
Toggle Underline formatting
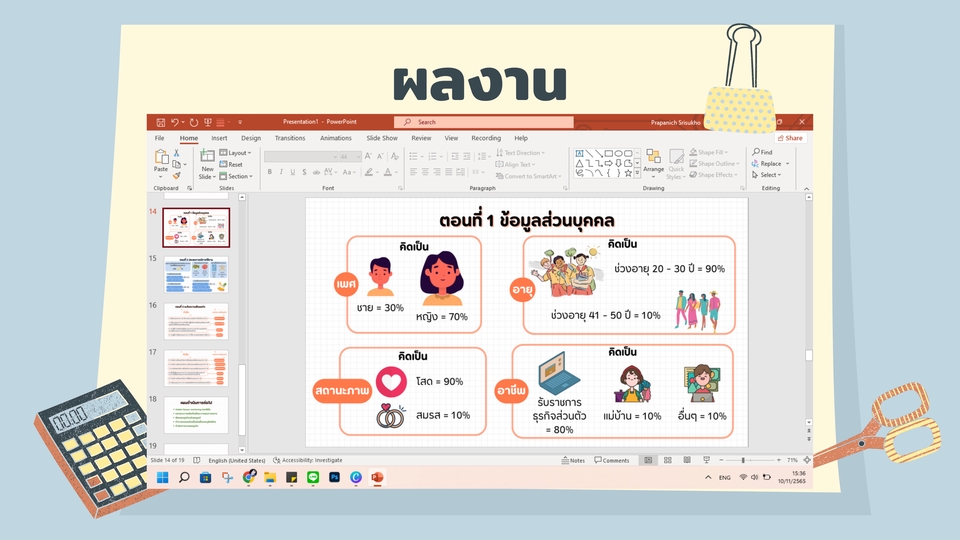pos(293,172)
